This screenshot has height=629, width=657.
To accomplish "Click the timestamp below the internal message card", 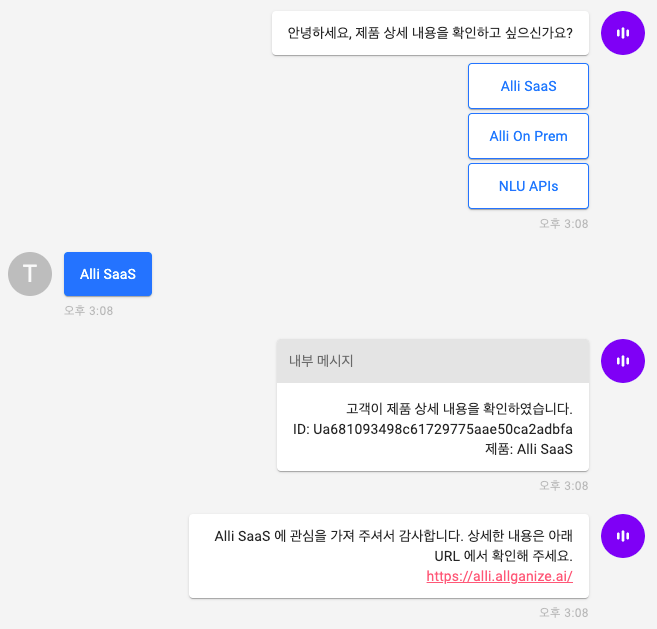I will pos(564,486).
